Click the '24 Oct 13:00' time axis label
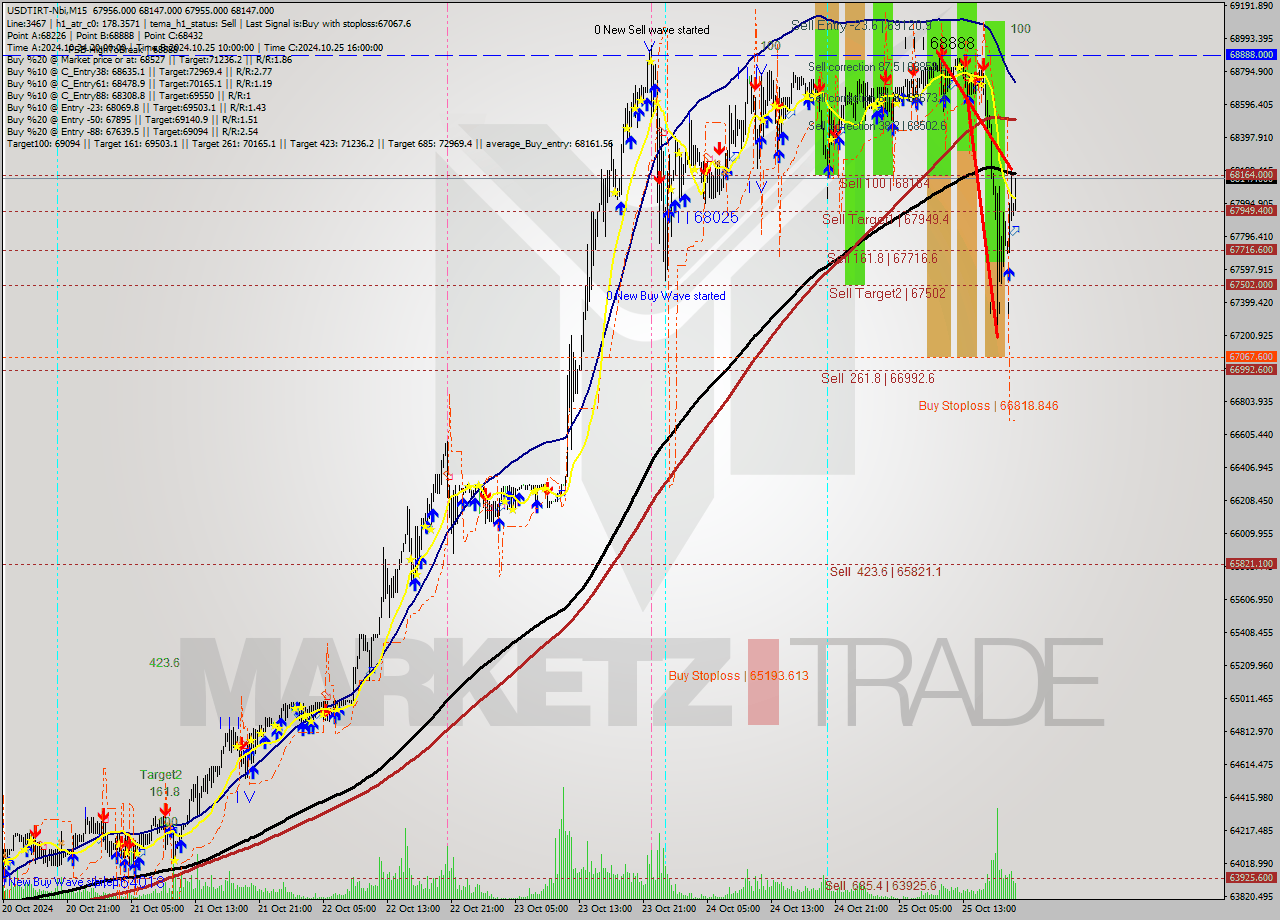 click(797, 909)
